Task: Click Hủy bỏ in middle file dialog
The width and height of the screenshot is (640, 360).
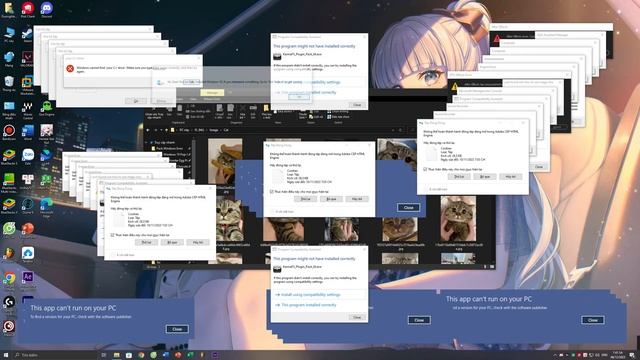Action: click(357, 199)
